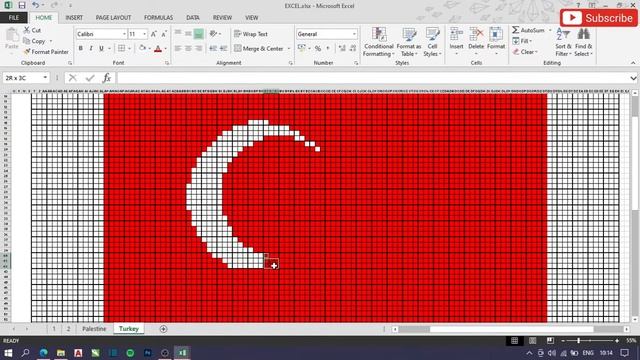This screenshot has height=360, width=640.
Task: Click the red Font Color swatch
Action: tap(158, 49)
